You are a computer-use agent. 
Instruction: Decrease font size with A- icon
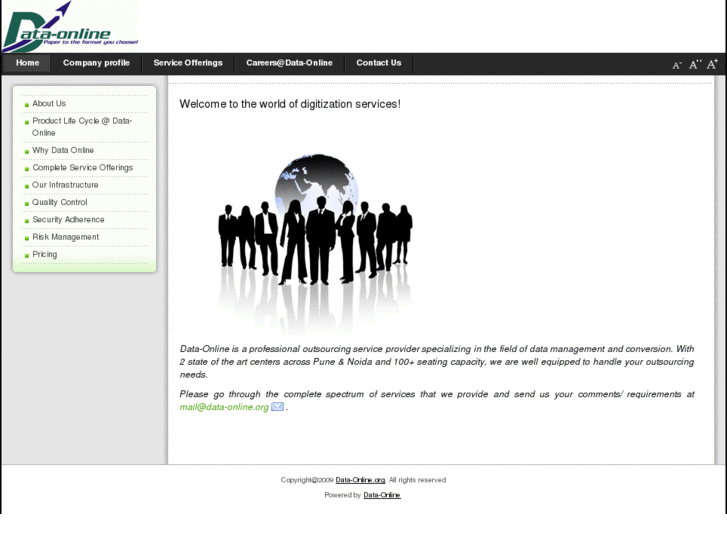click(x=677, y=65)
